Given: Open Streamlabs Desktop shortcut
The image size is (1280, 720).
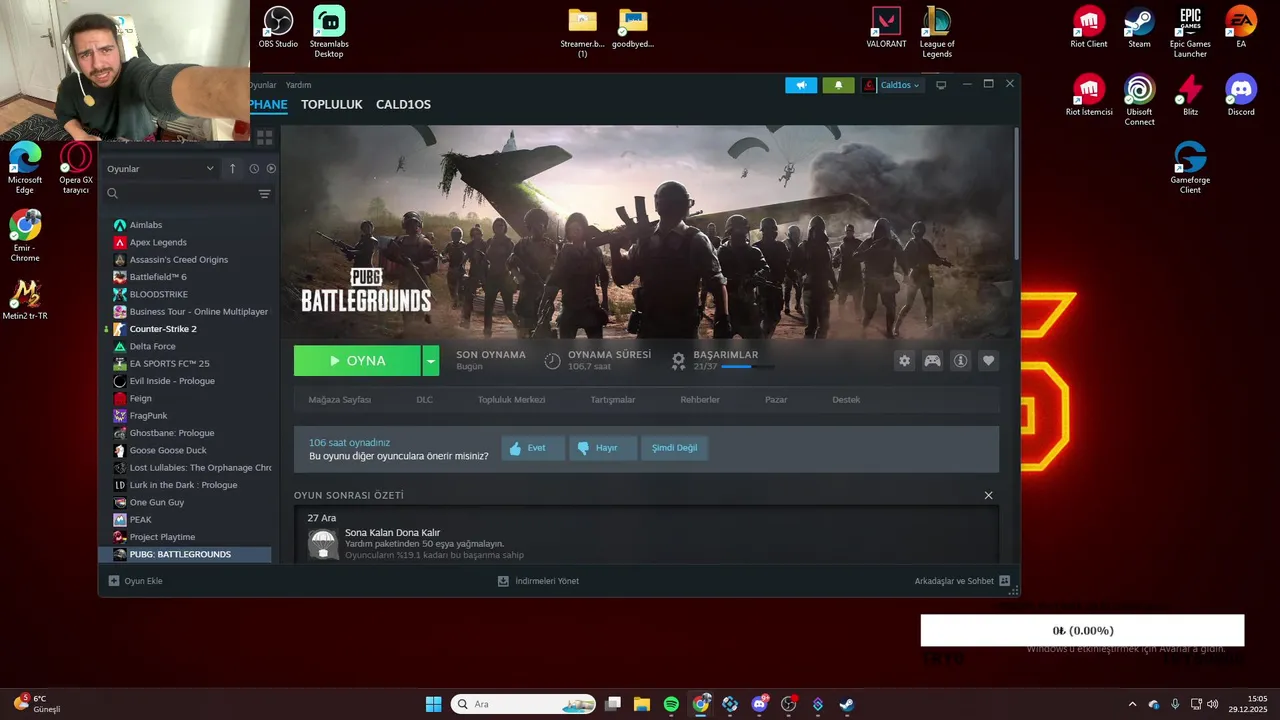Looking at the screenshot, I should (x=329, y=32).
